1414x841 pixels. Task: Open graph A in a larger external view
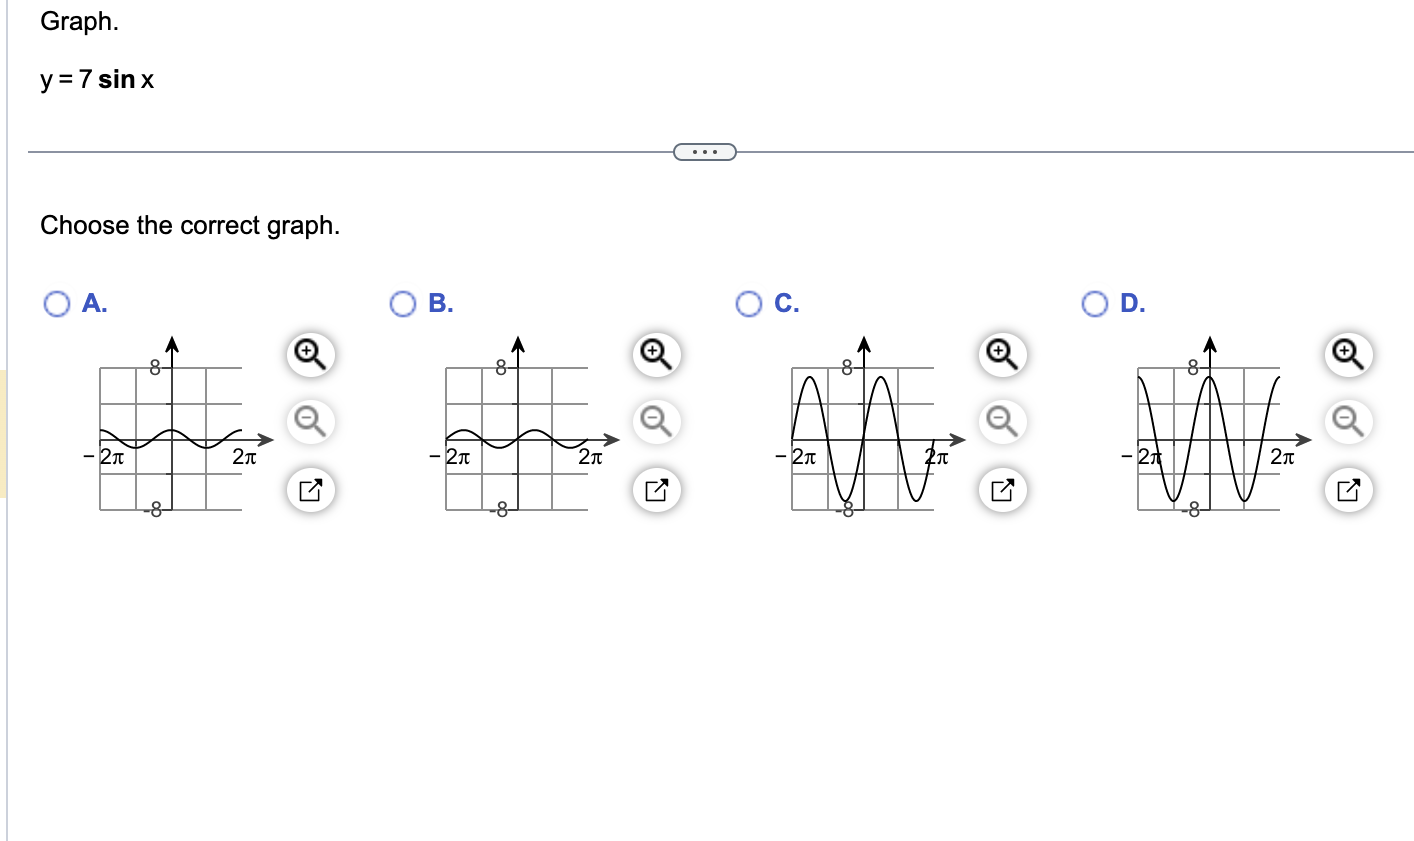click(x=309, y=490)
